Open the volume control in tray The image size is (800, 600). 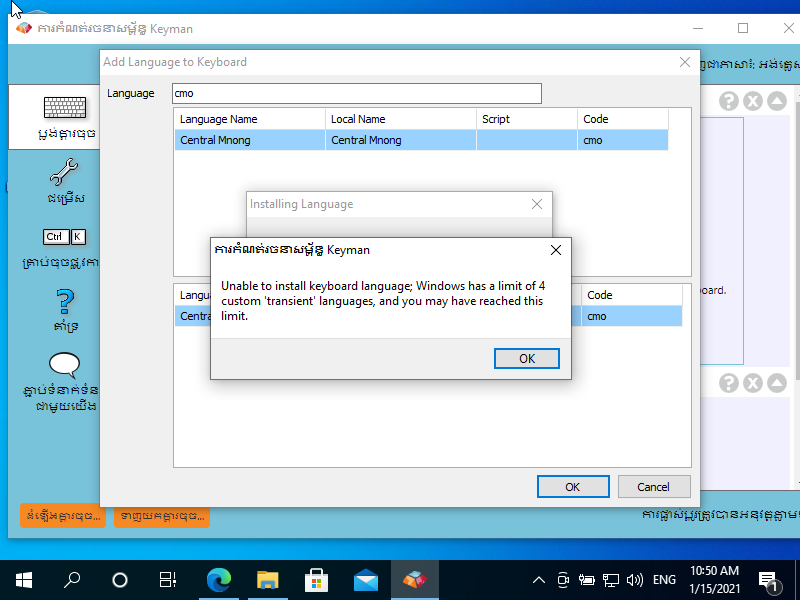tap(635, 580)
